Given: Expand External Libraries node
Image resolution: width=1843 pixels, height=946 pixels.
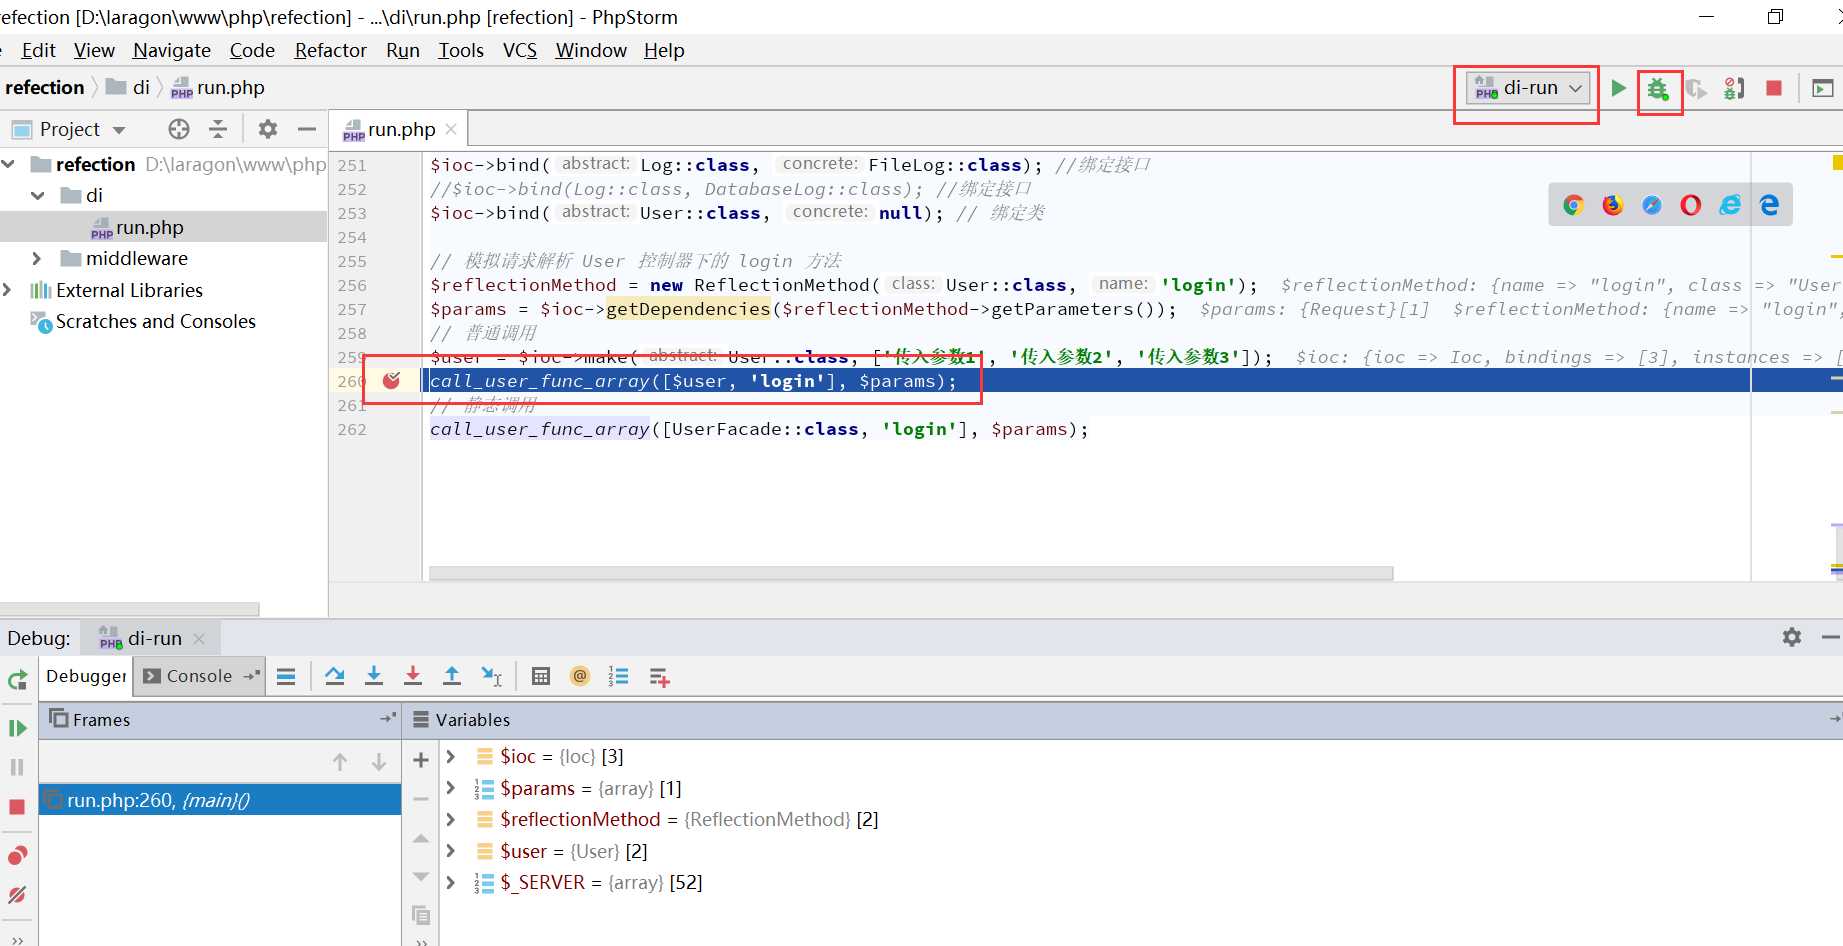Looking at the screenshot, I should point(8,290).
